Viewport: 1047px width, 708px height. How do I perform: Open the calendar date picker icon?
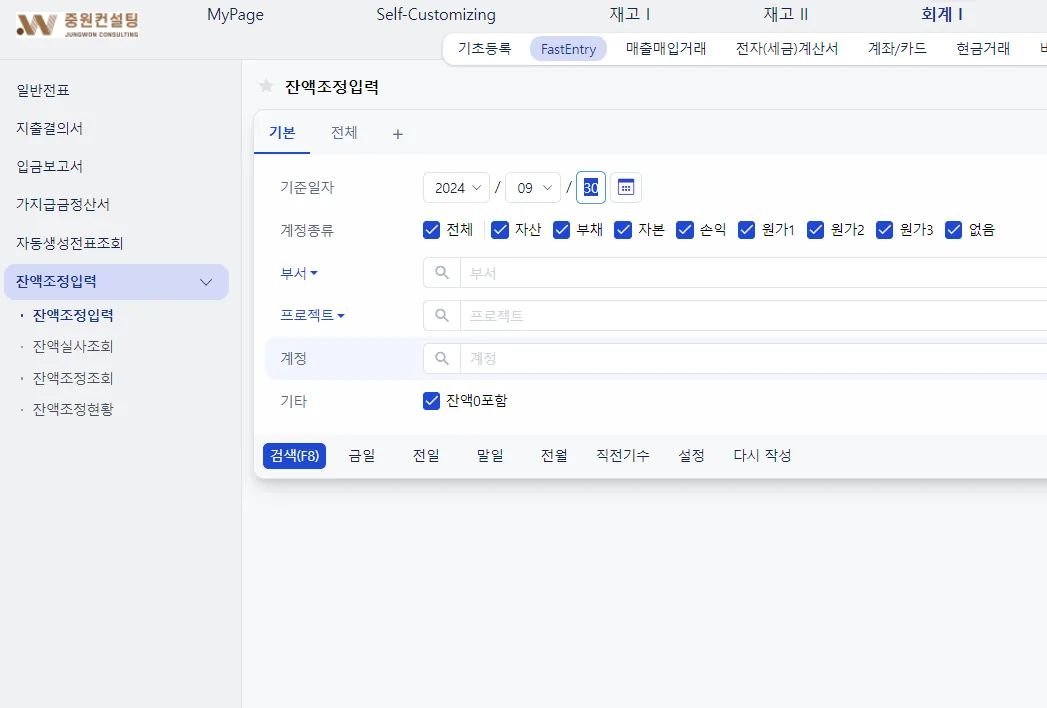click(626, 188)
